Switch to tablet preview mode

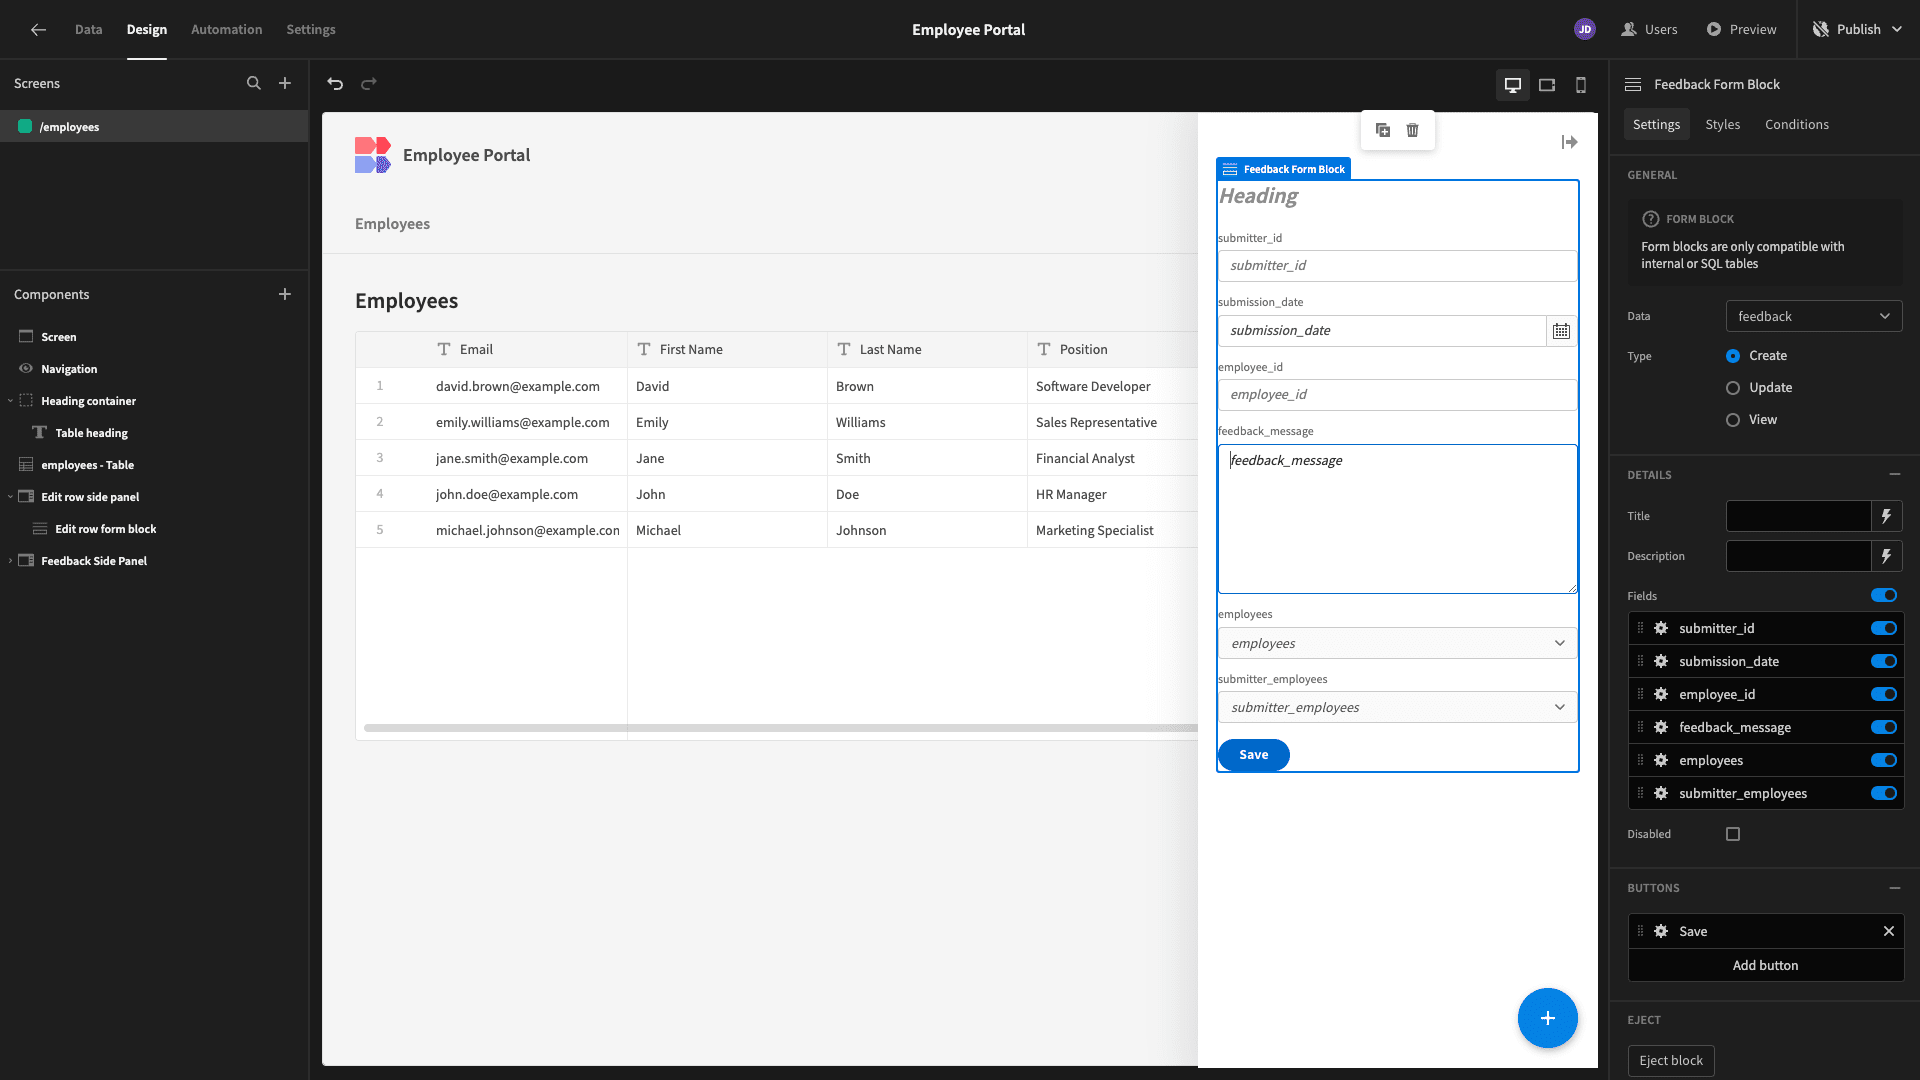[1547, 85]
